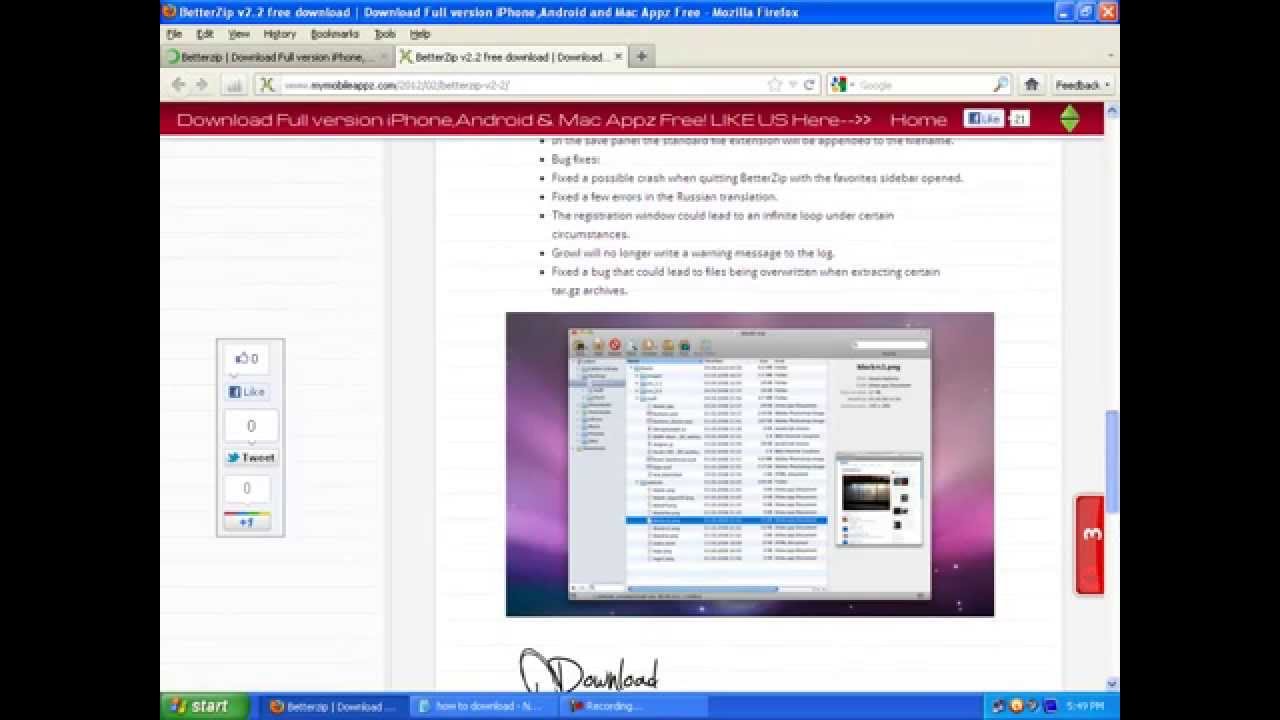Image resolution: width=1280 pixels, height=720 pixels.
Task: Open the browser Home page icon
Action: tap(1032, 85)
